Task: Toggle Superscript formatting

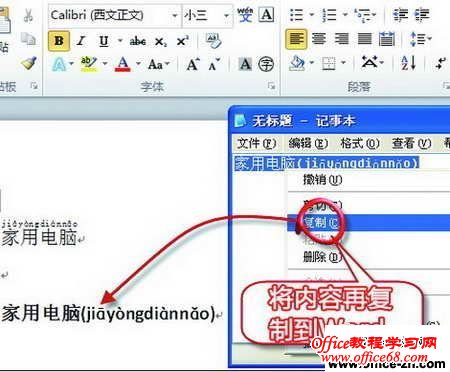Action: click(x=183, y=41)
